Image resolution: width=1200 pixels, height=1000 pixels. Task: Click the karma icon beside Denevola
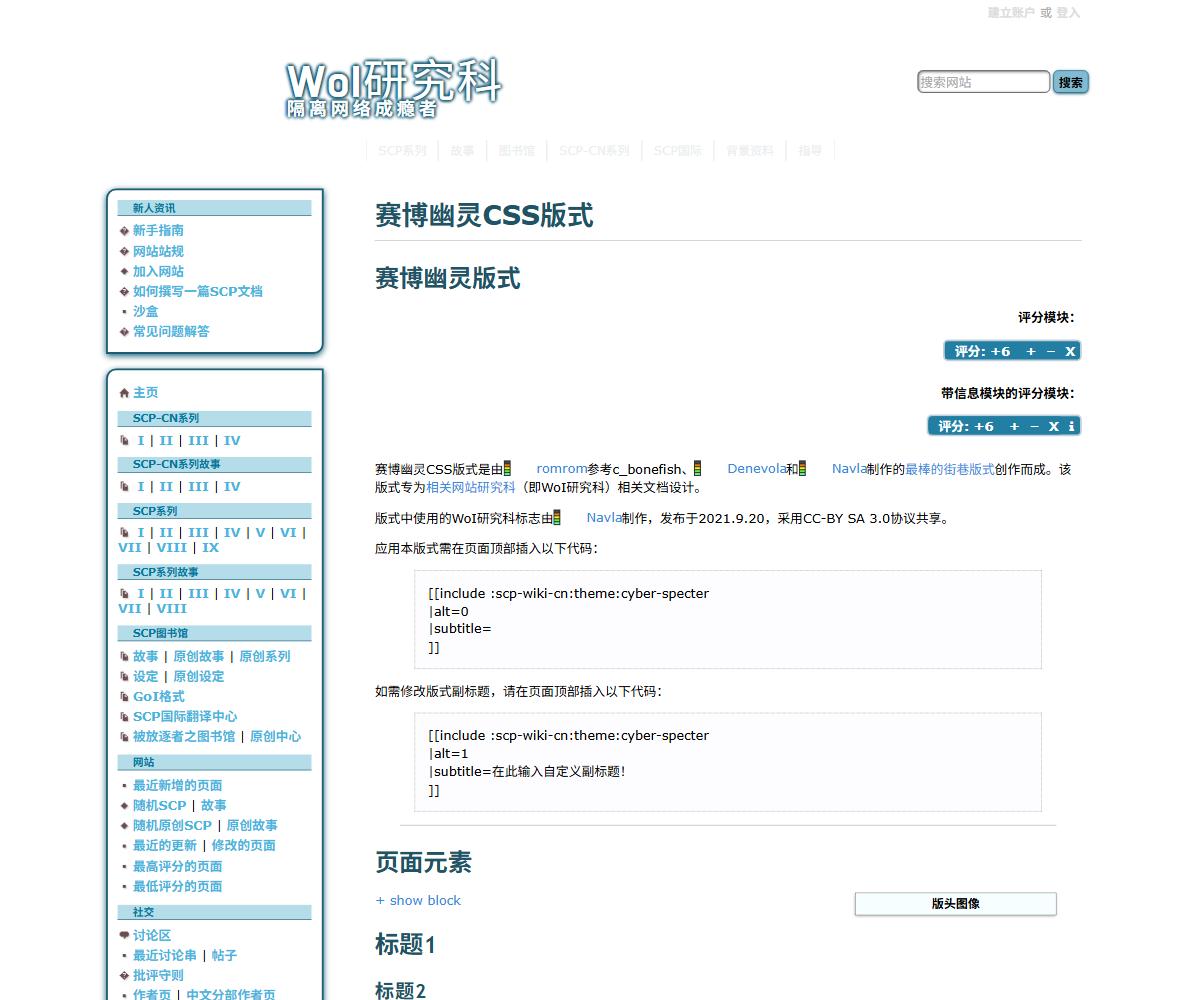pos(697,468)
